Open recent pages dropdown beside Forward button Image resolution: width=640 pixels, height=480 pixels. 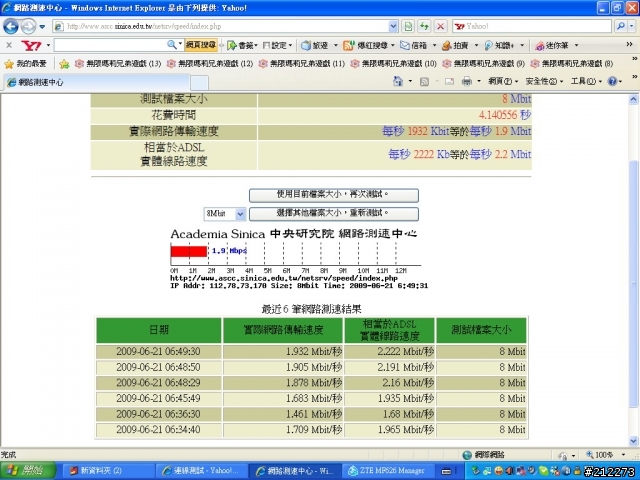click(42, 27)
